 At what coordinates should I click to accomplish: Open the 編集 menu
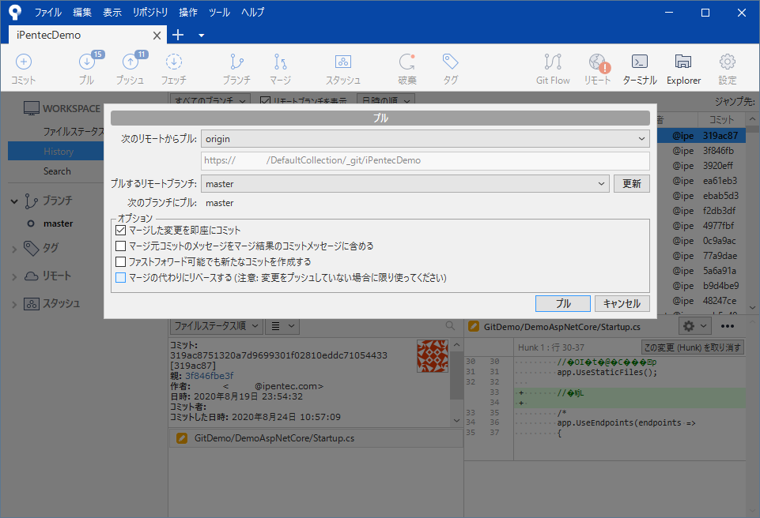pyautogui.click(x=82, y=12)
